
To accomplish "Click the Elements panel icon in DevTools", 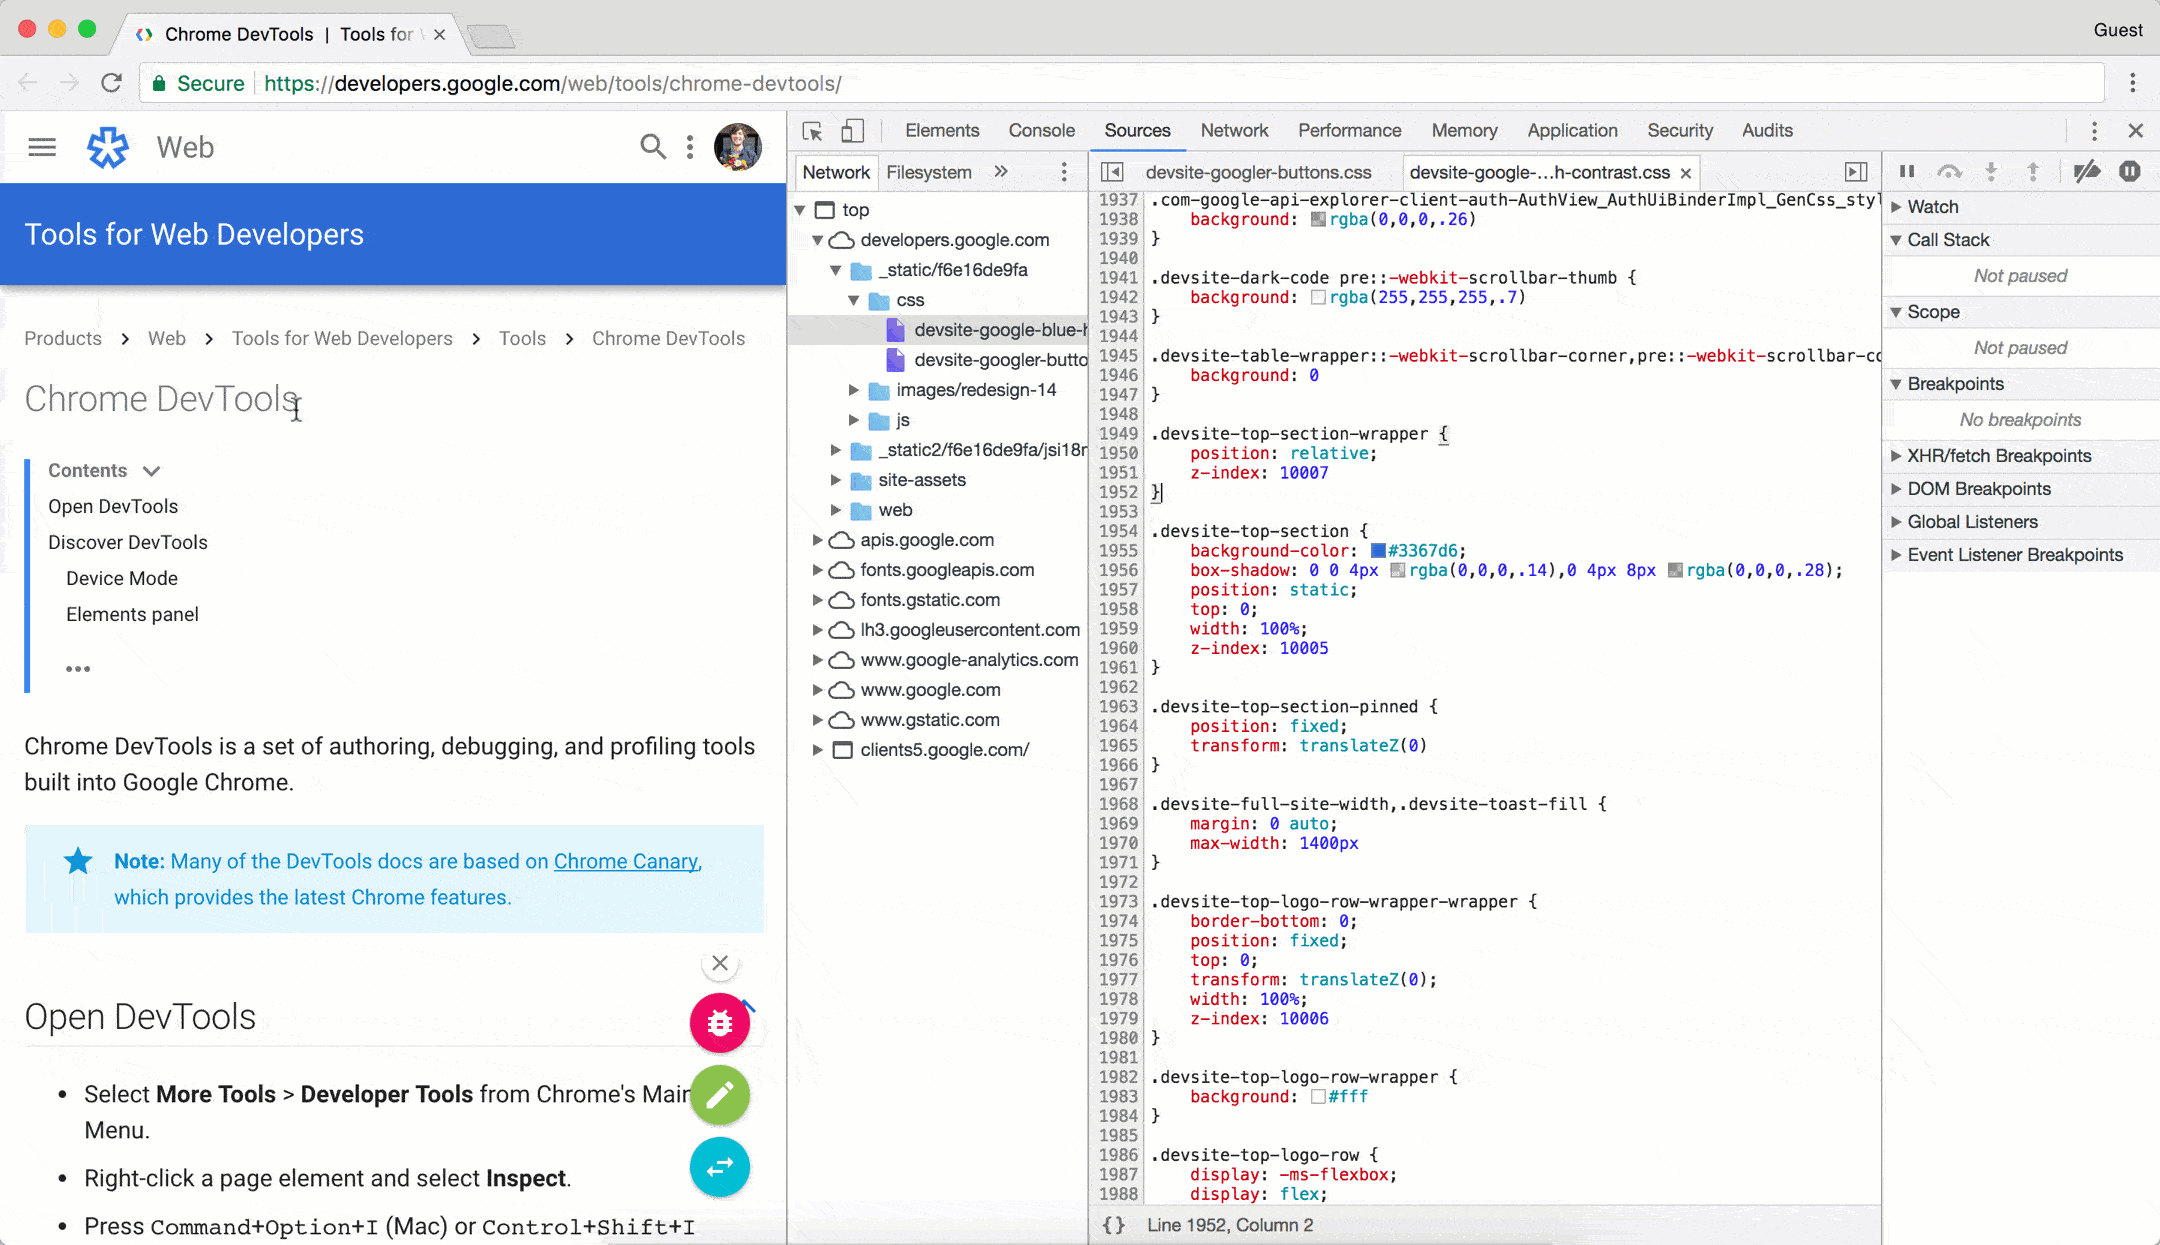I will click(944, 131).
